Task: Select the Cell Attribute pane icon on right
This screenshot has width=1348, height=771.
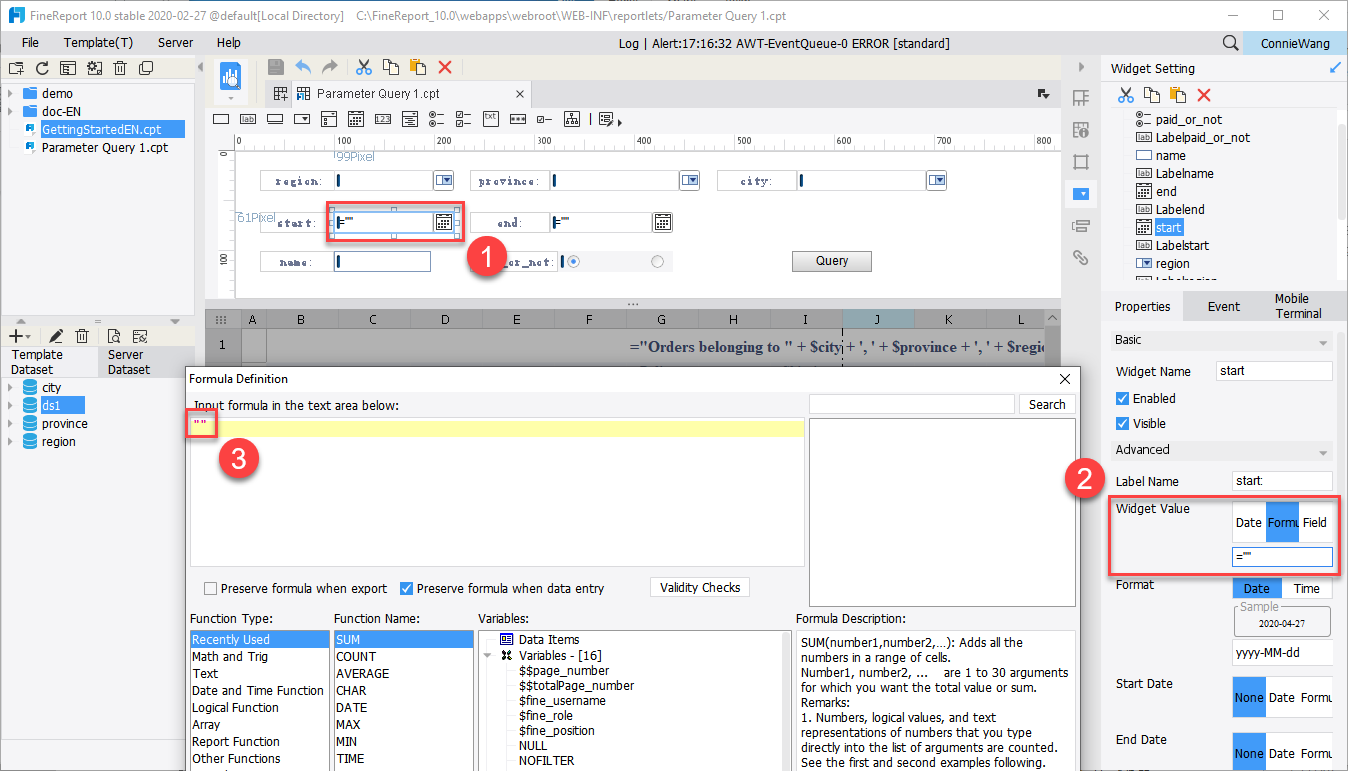Action: pyautogui.click(x=1082, y=129)
